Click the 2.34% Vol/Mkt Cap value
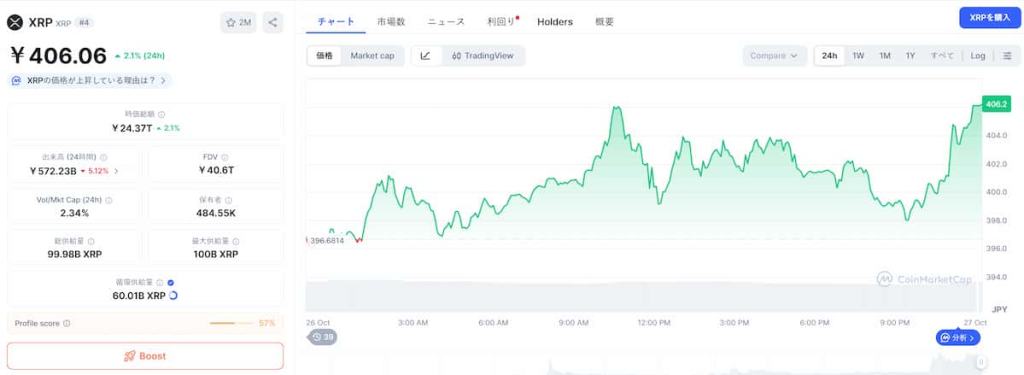The image size is (1024, 375). [74, 213]
